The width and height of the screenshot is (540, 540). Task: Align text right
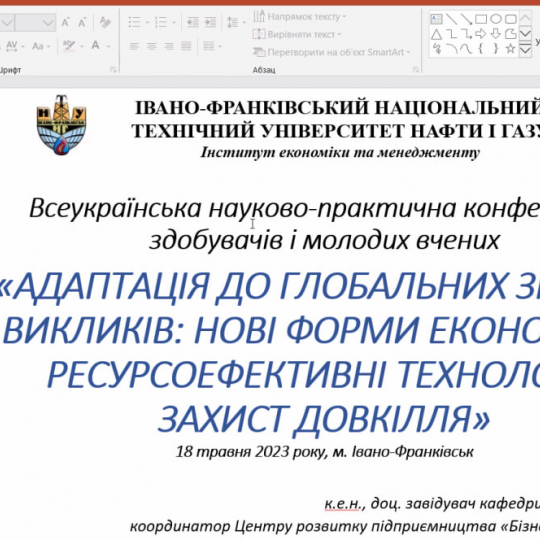(169, 46)
